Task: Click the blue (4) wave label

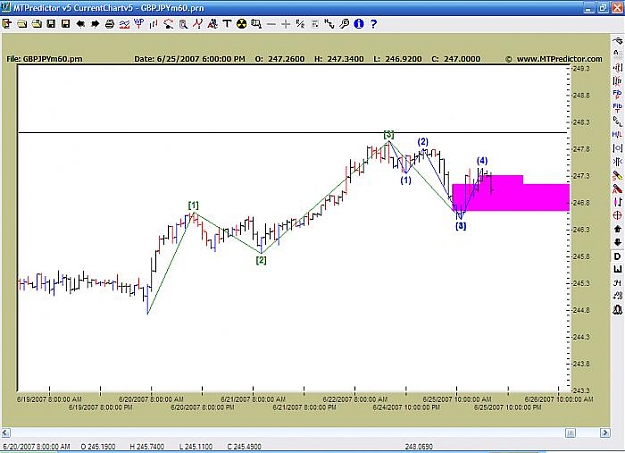Action: coord(482,161)
